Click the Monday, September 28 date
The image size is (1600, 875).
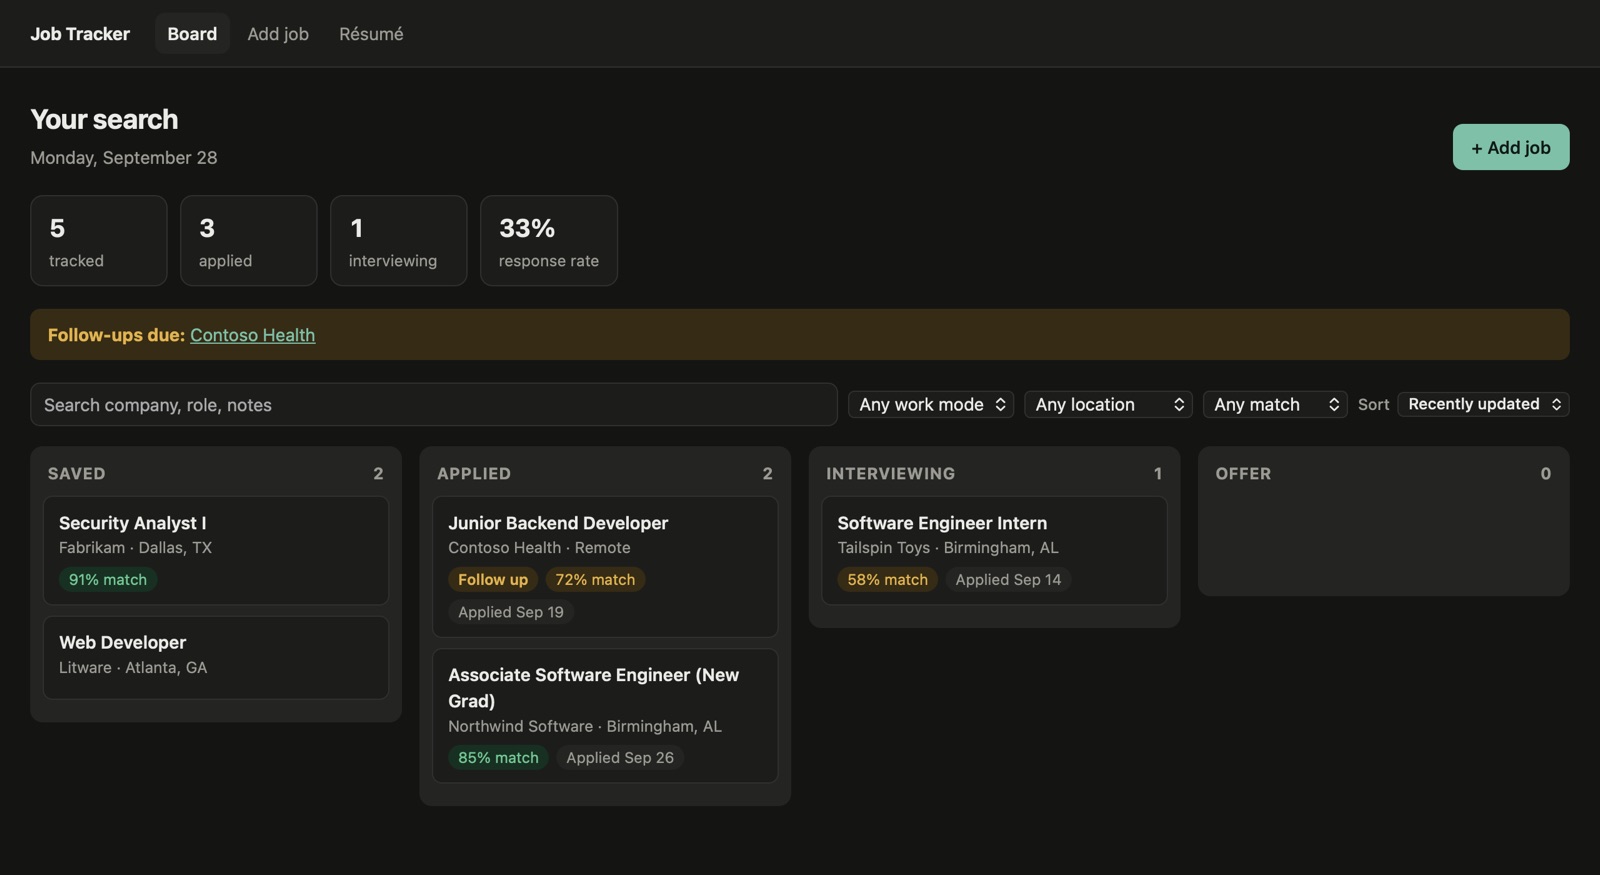[124, 157]
